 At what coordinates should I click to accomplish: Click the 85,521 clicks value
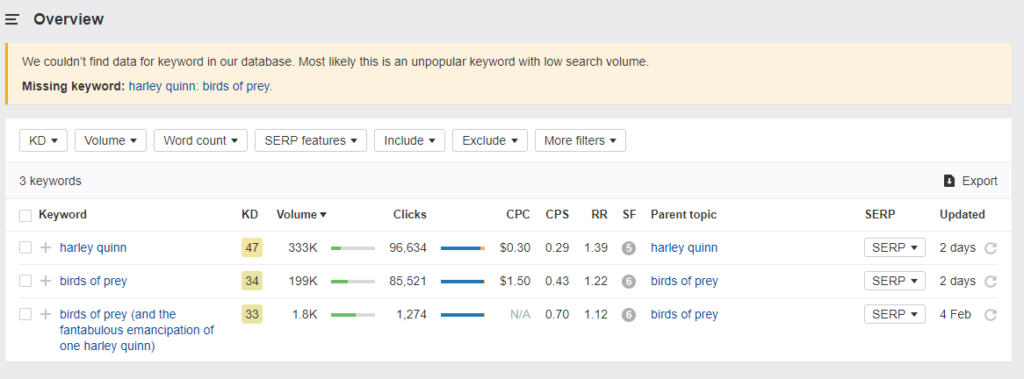coord(408,281)
